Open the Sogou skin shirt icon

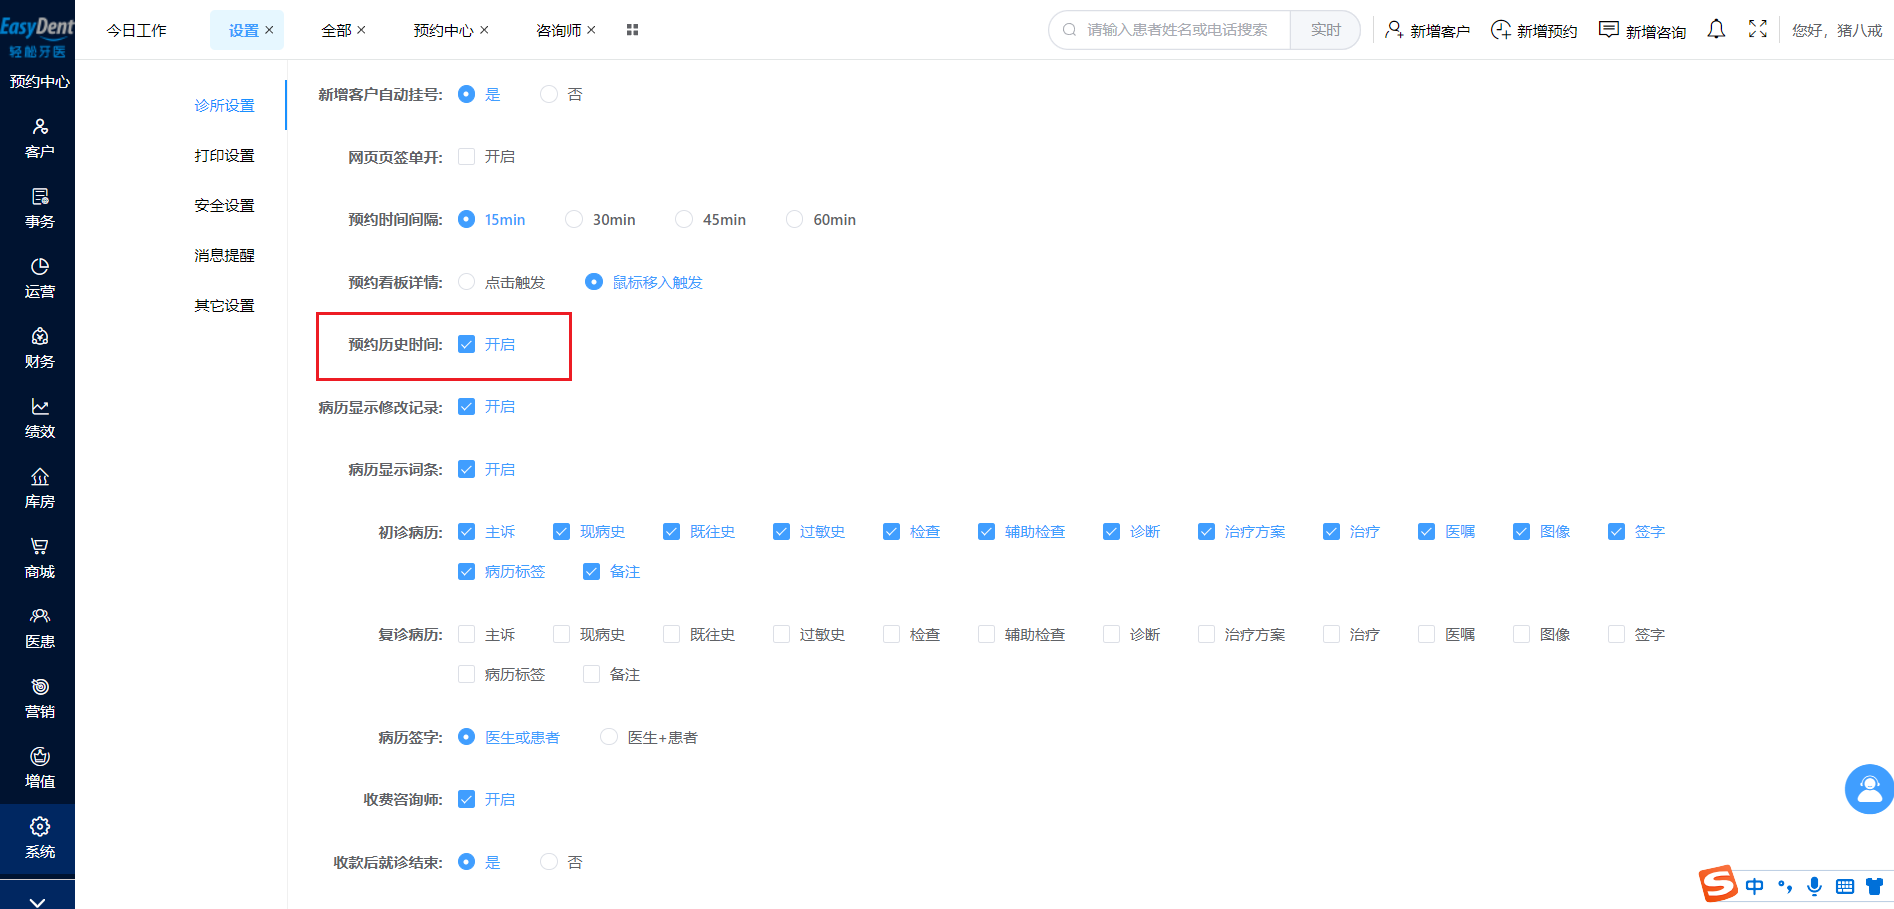tap(1875, 886)
